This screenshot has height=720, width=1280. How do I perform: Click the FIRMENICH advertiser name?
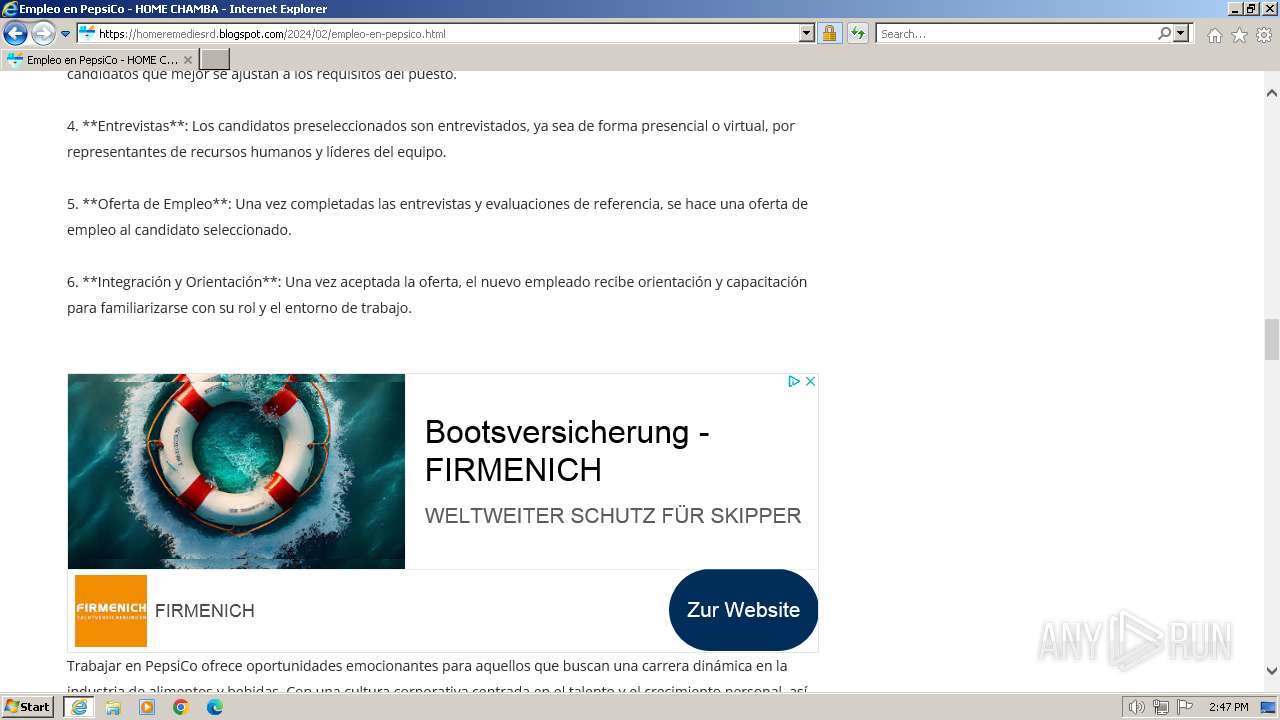[x=205, y=611]
